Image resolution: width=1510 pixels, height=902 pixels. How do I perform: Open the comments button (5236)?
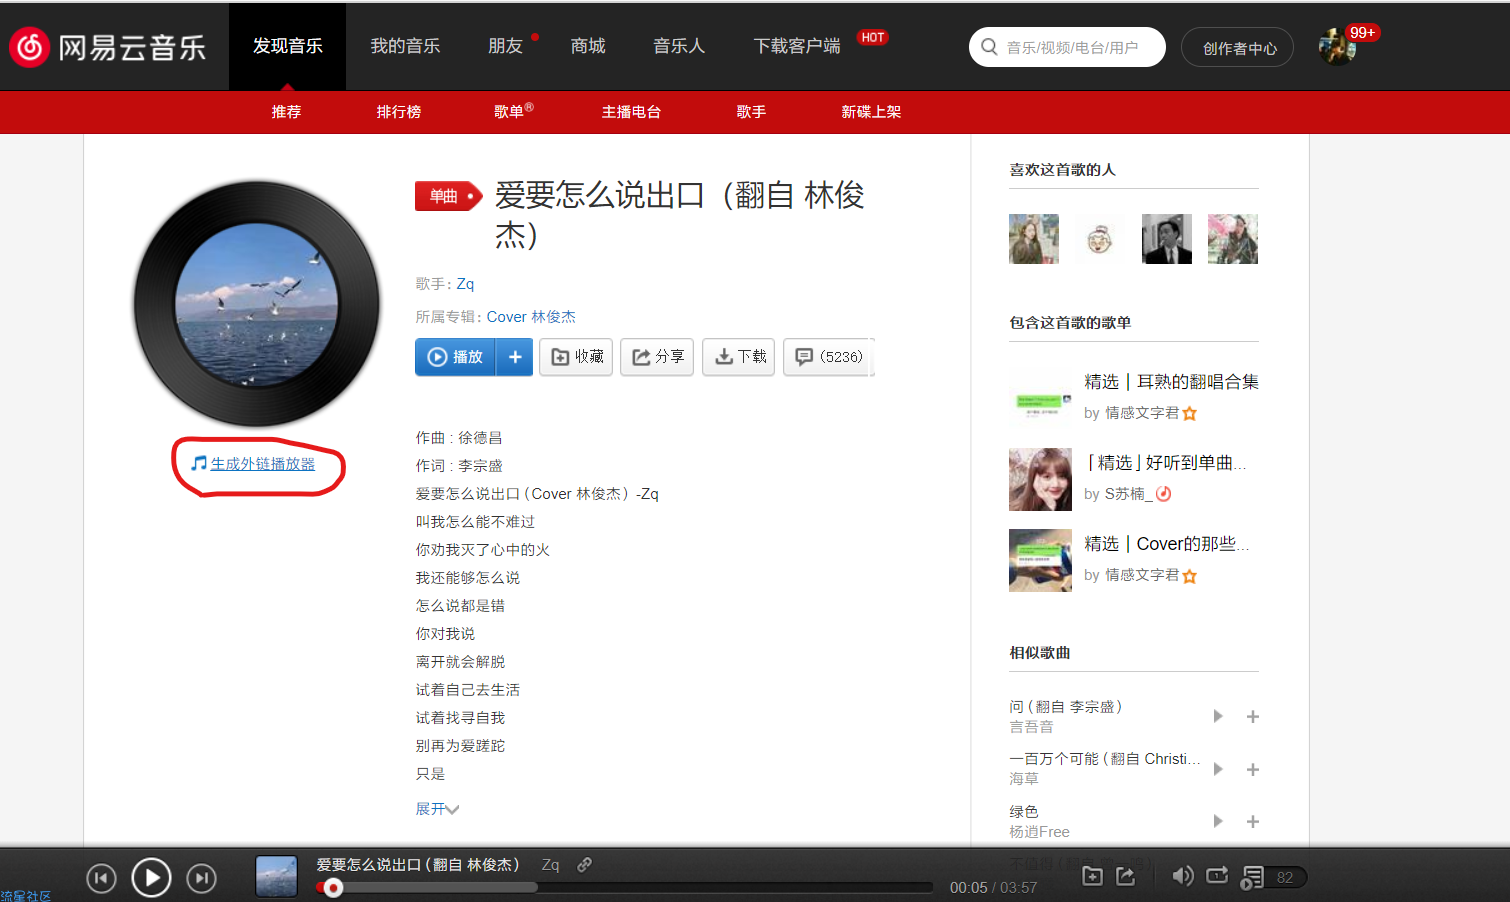[x=829, y=357]
